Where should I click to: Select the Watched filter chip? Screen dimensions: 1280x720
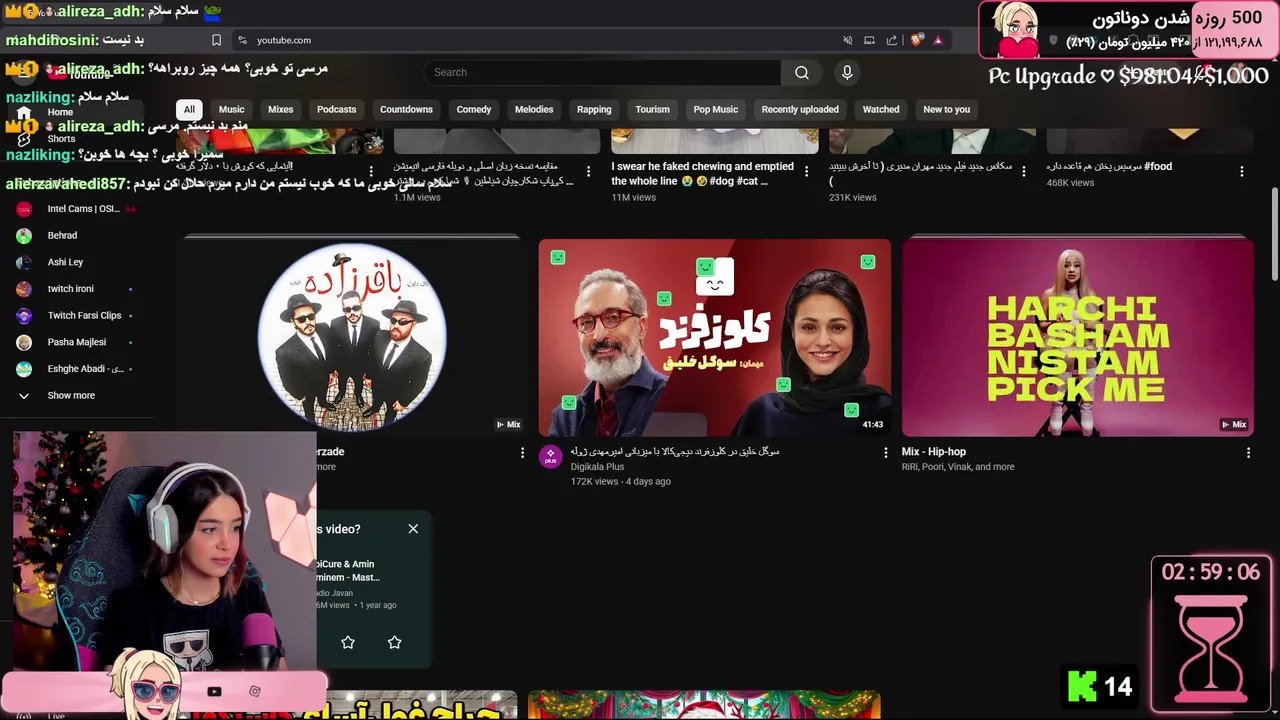pos(881,109)
